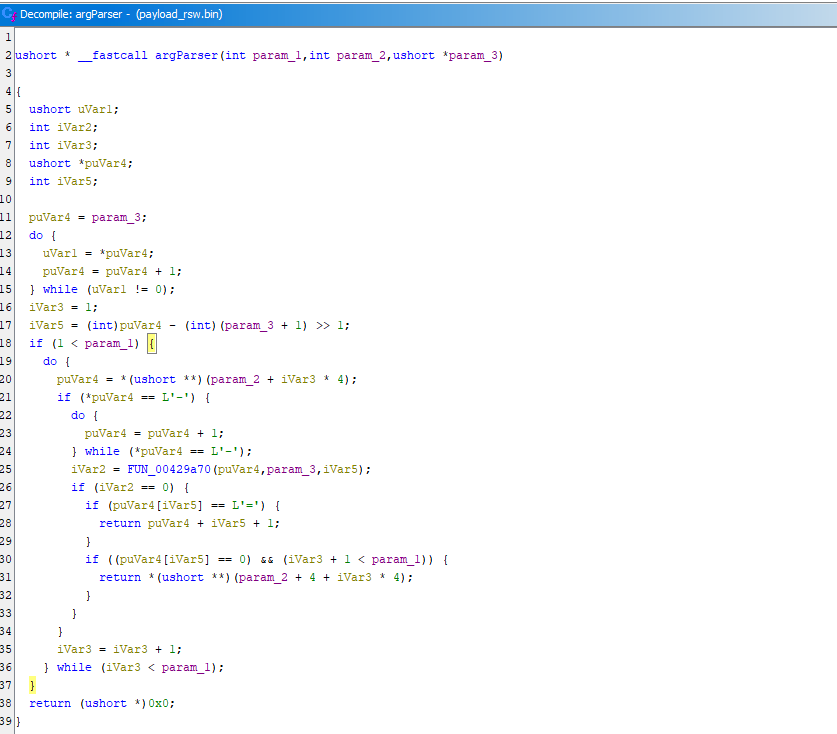Click 'puVar4 = param_3;' on line 11

pos(88,217)
